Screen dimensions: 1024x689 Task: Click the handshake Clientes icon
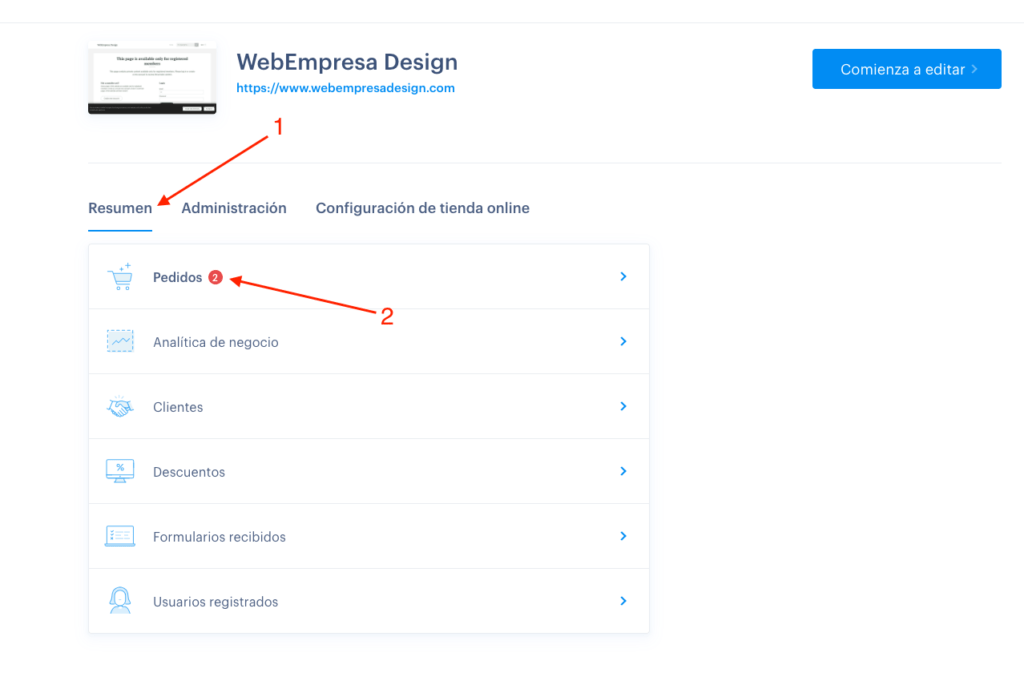120,406
